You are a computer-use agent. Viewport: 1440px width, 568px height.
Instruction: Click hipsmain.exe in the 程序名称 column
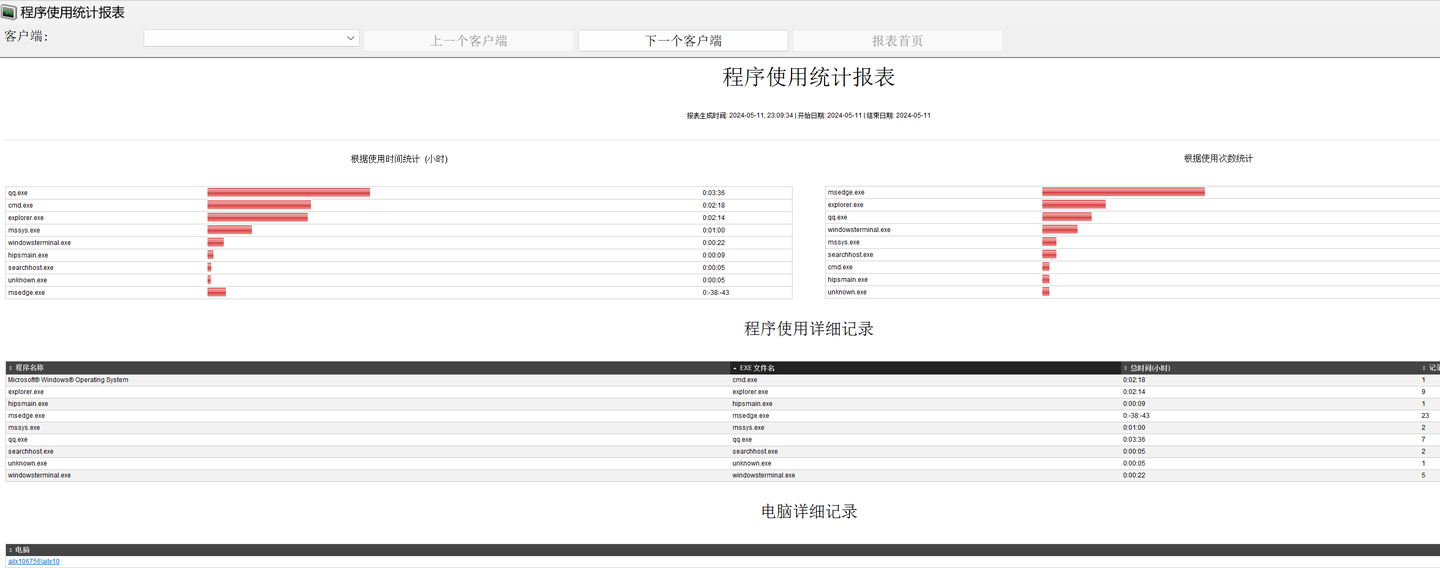[x=28, y=404]
